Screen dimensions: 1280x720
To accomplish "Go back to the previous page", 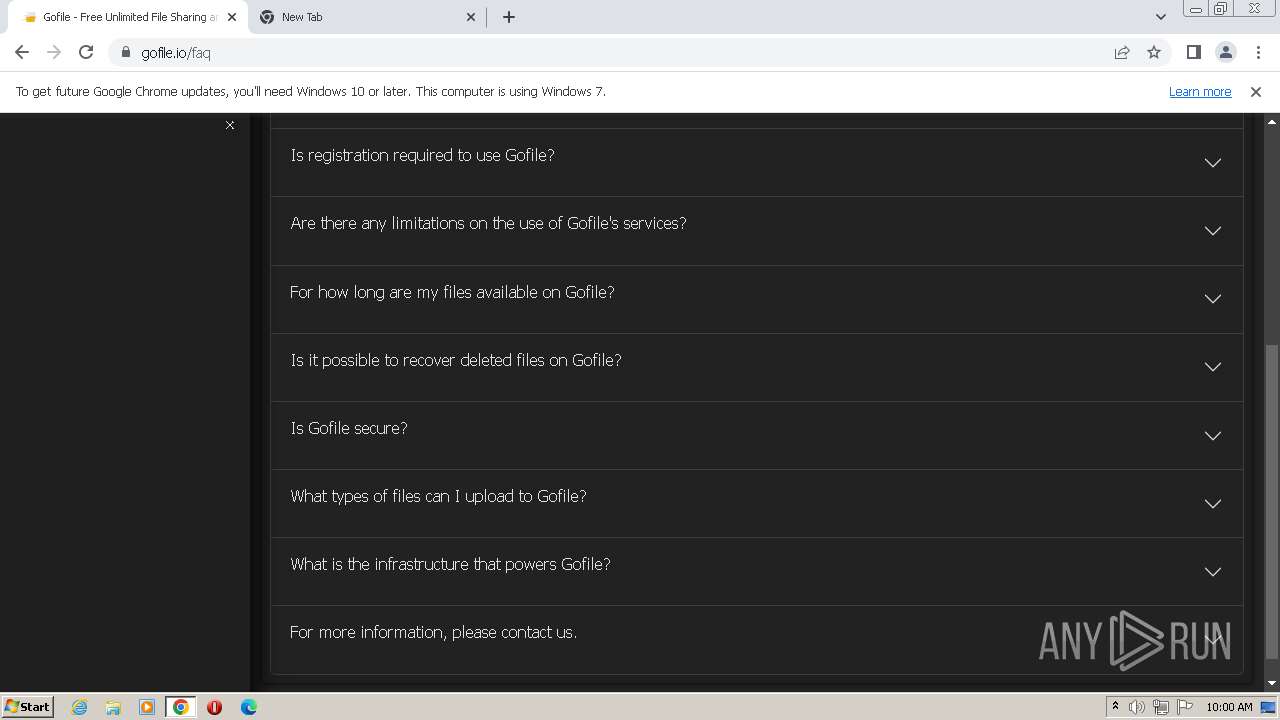I will (x=22, y=52).
